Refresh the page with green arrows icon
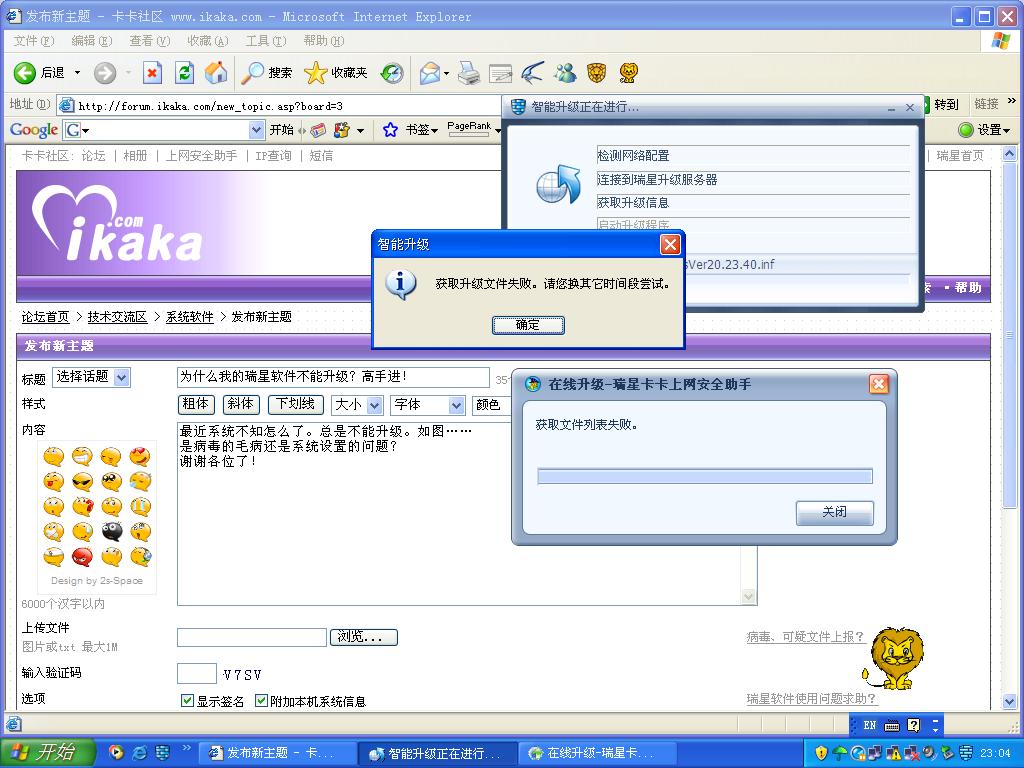This screenshot has height=768, width=1024. pyautogui.click(x=185, y=72)
